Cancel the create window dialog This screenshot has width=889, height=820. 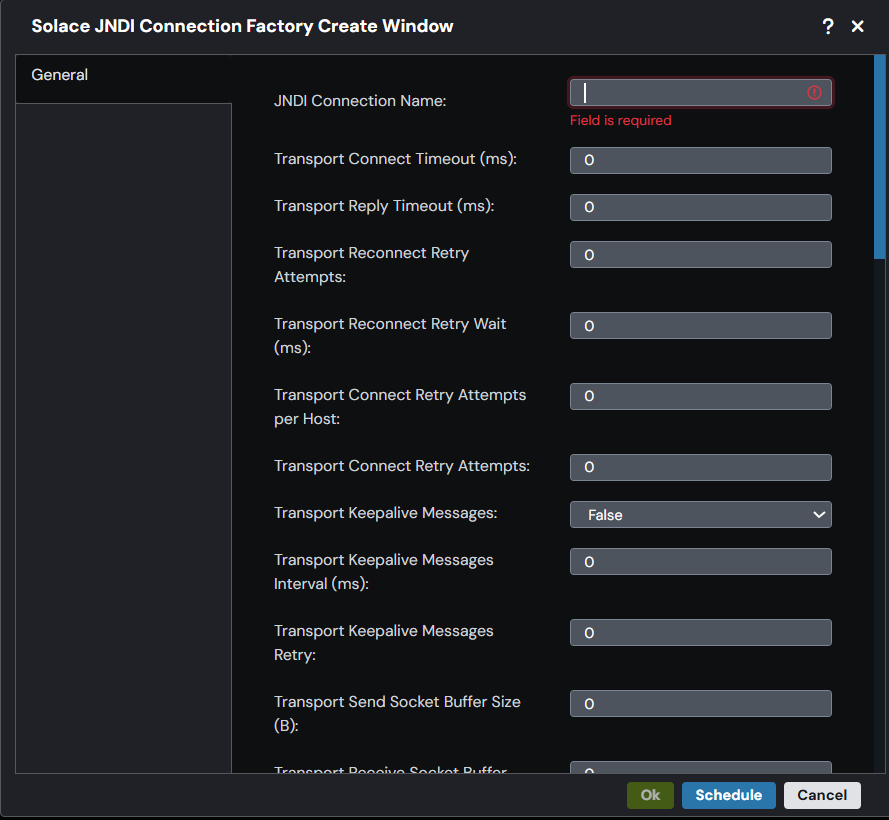pyautogui.click(x=822, y=795)
